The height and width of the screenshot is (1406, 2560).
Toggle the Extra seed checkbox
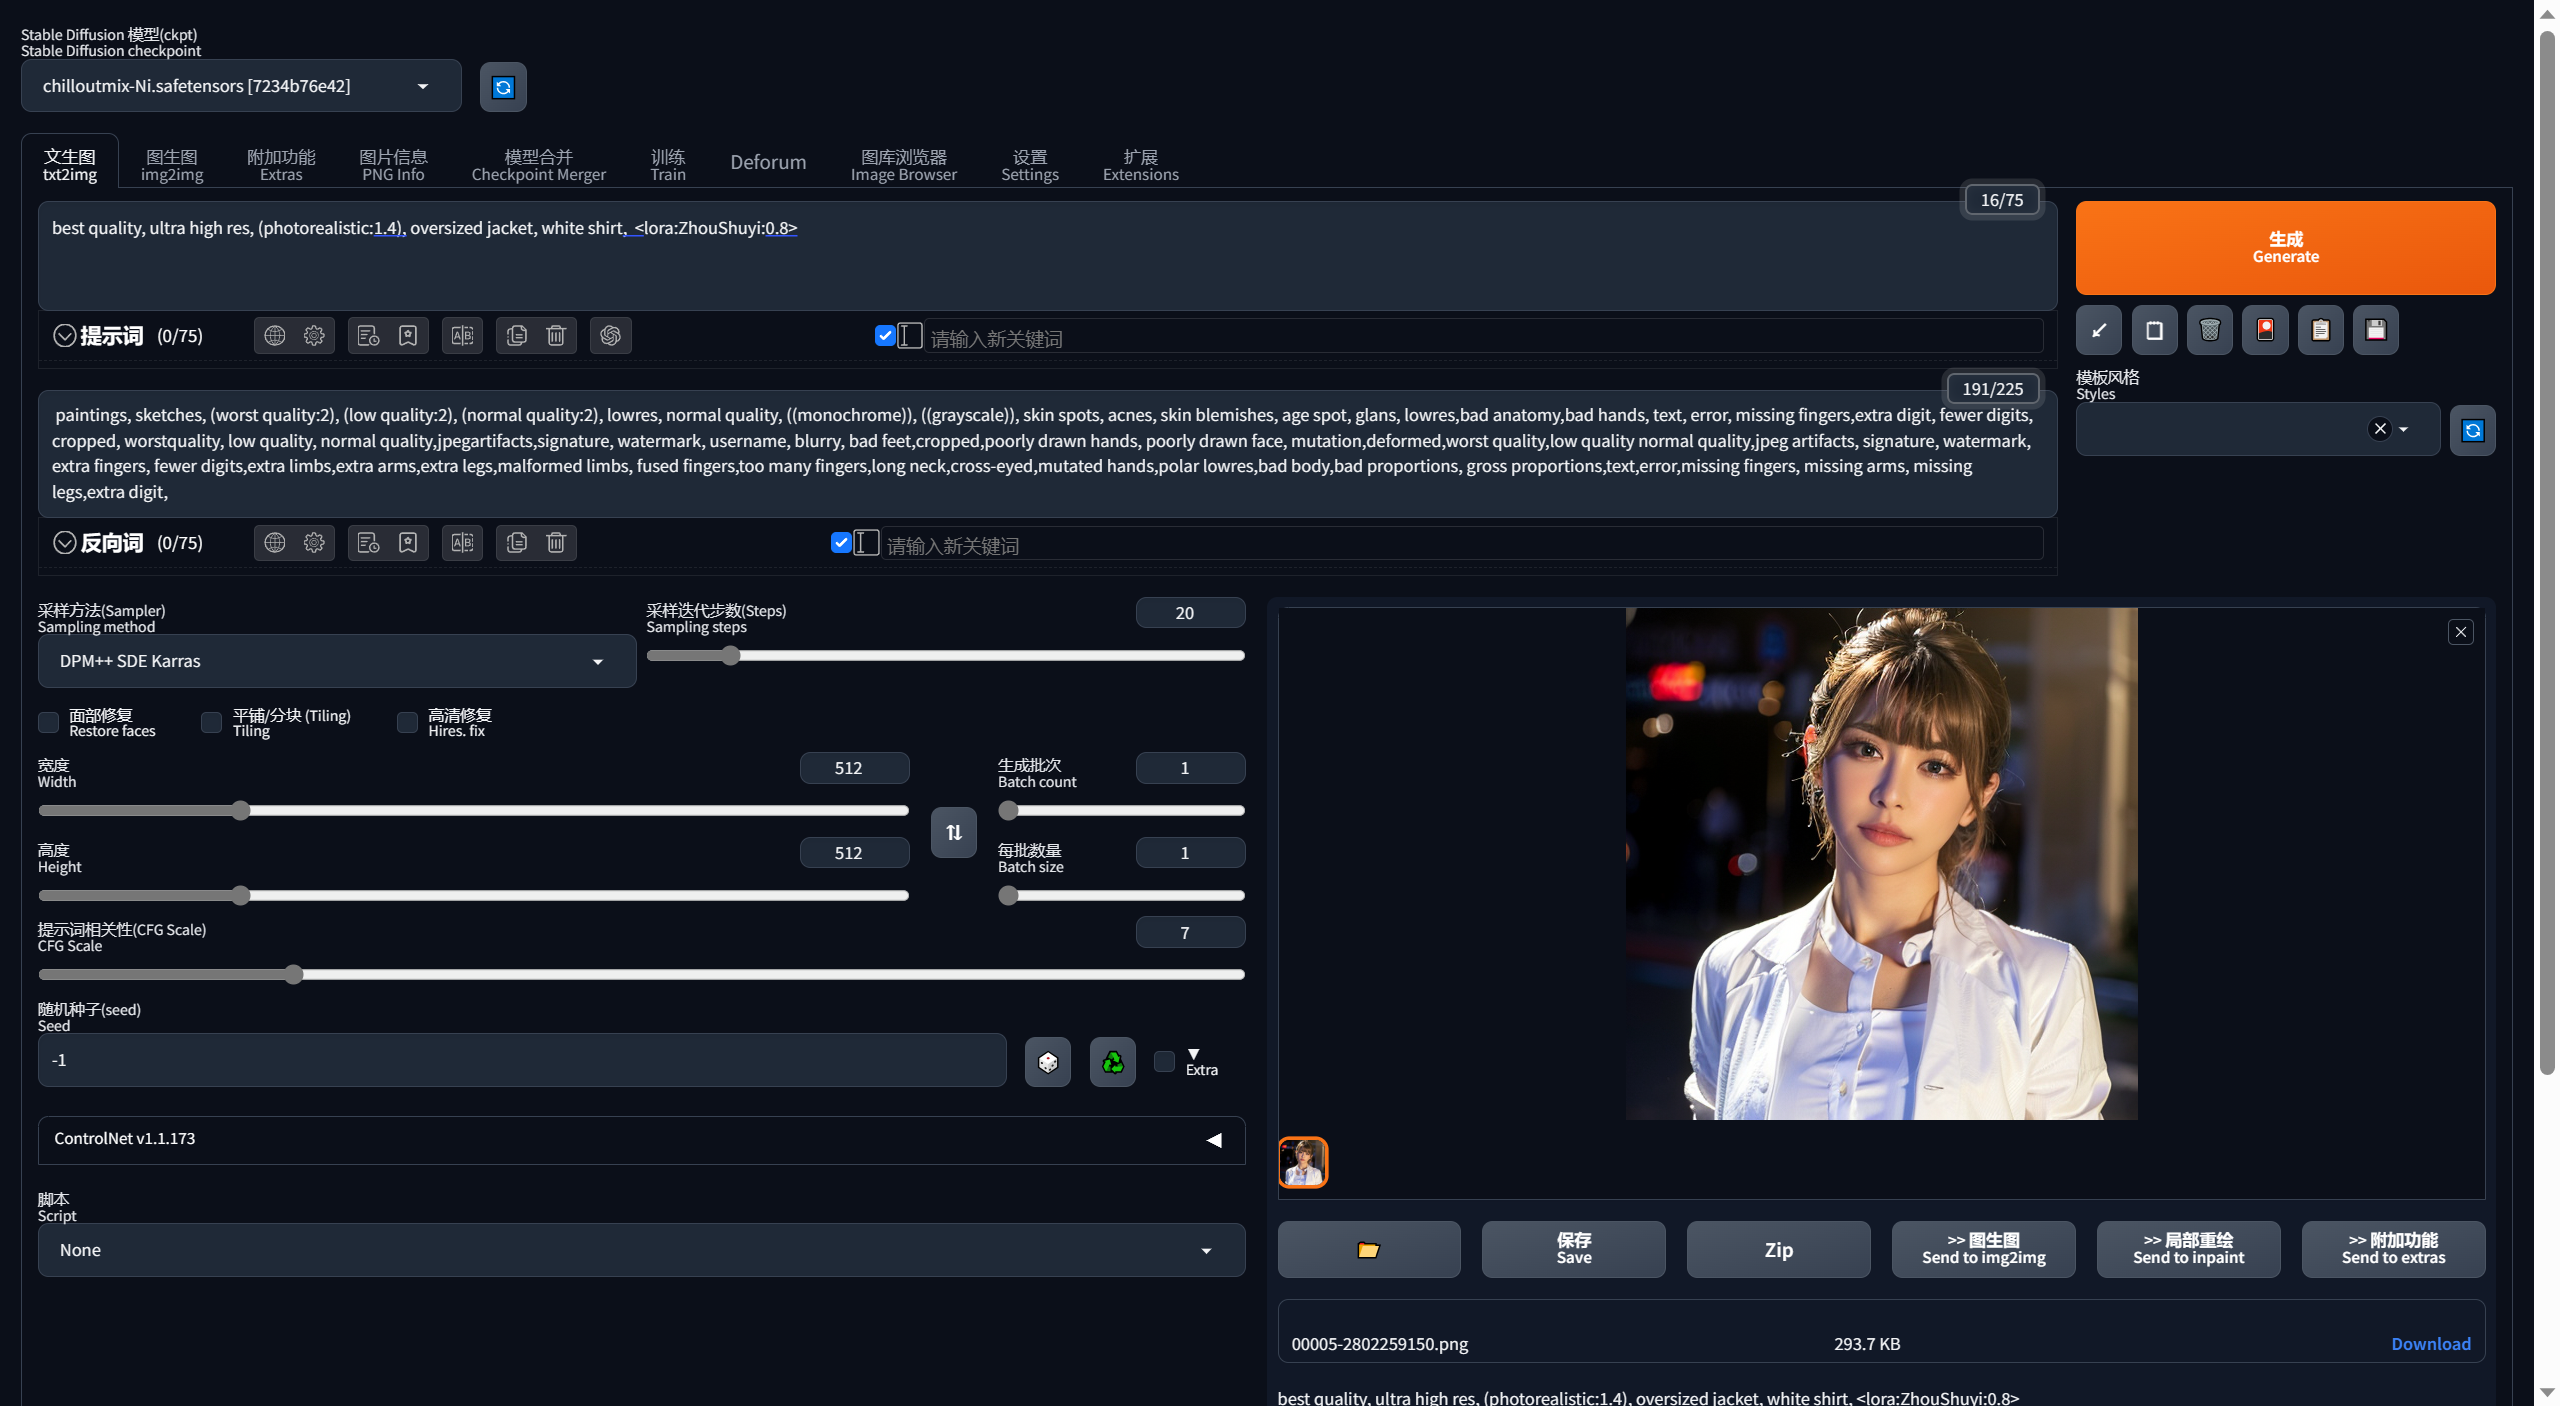click(1164, 1062)
